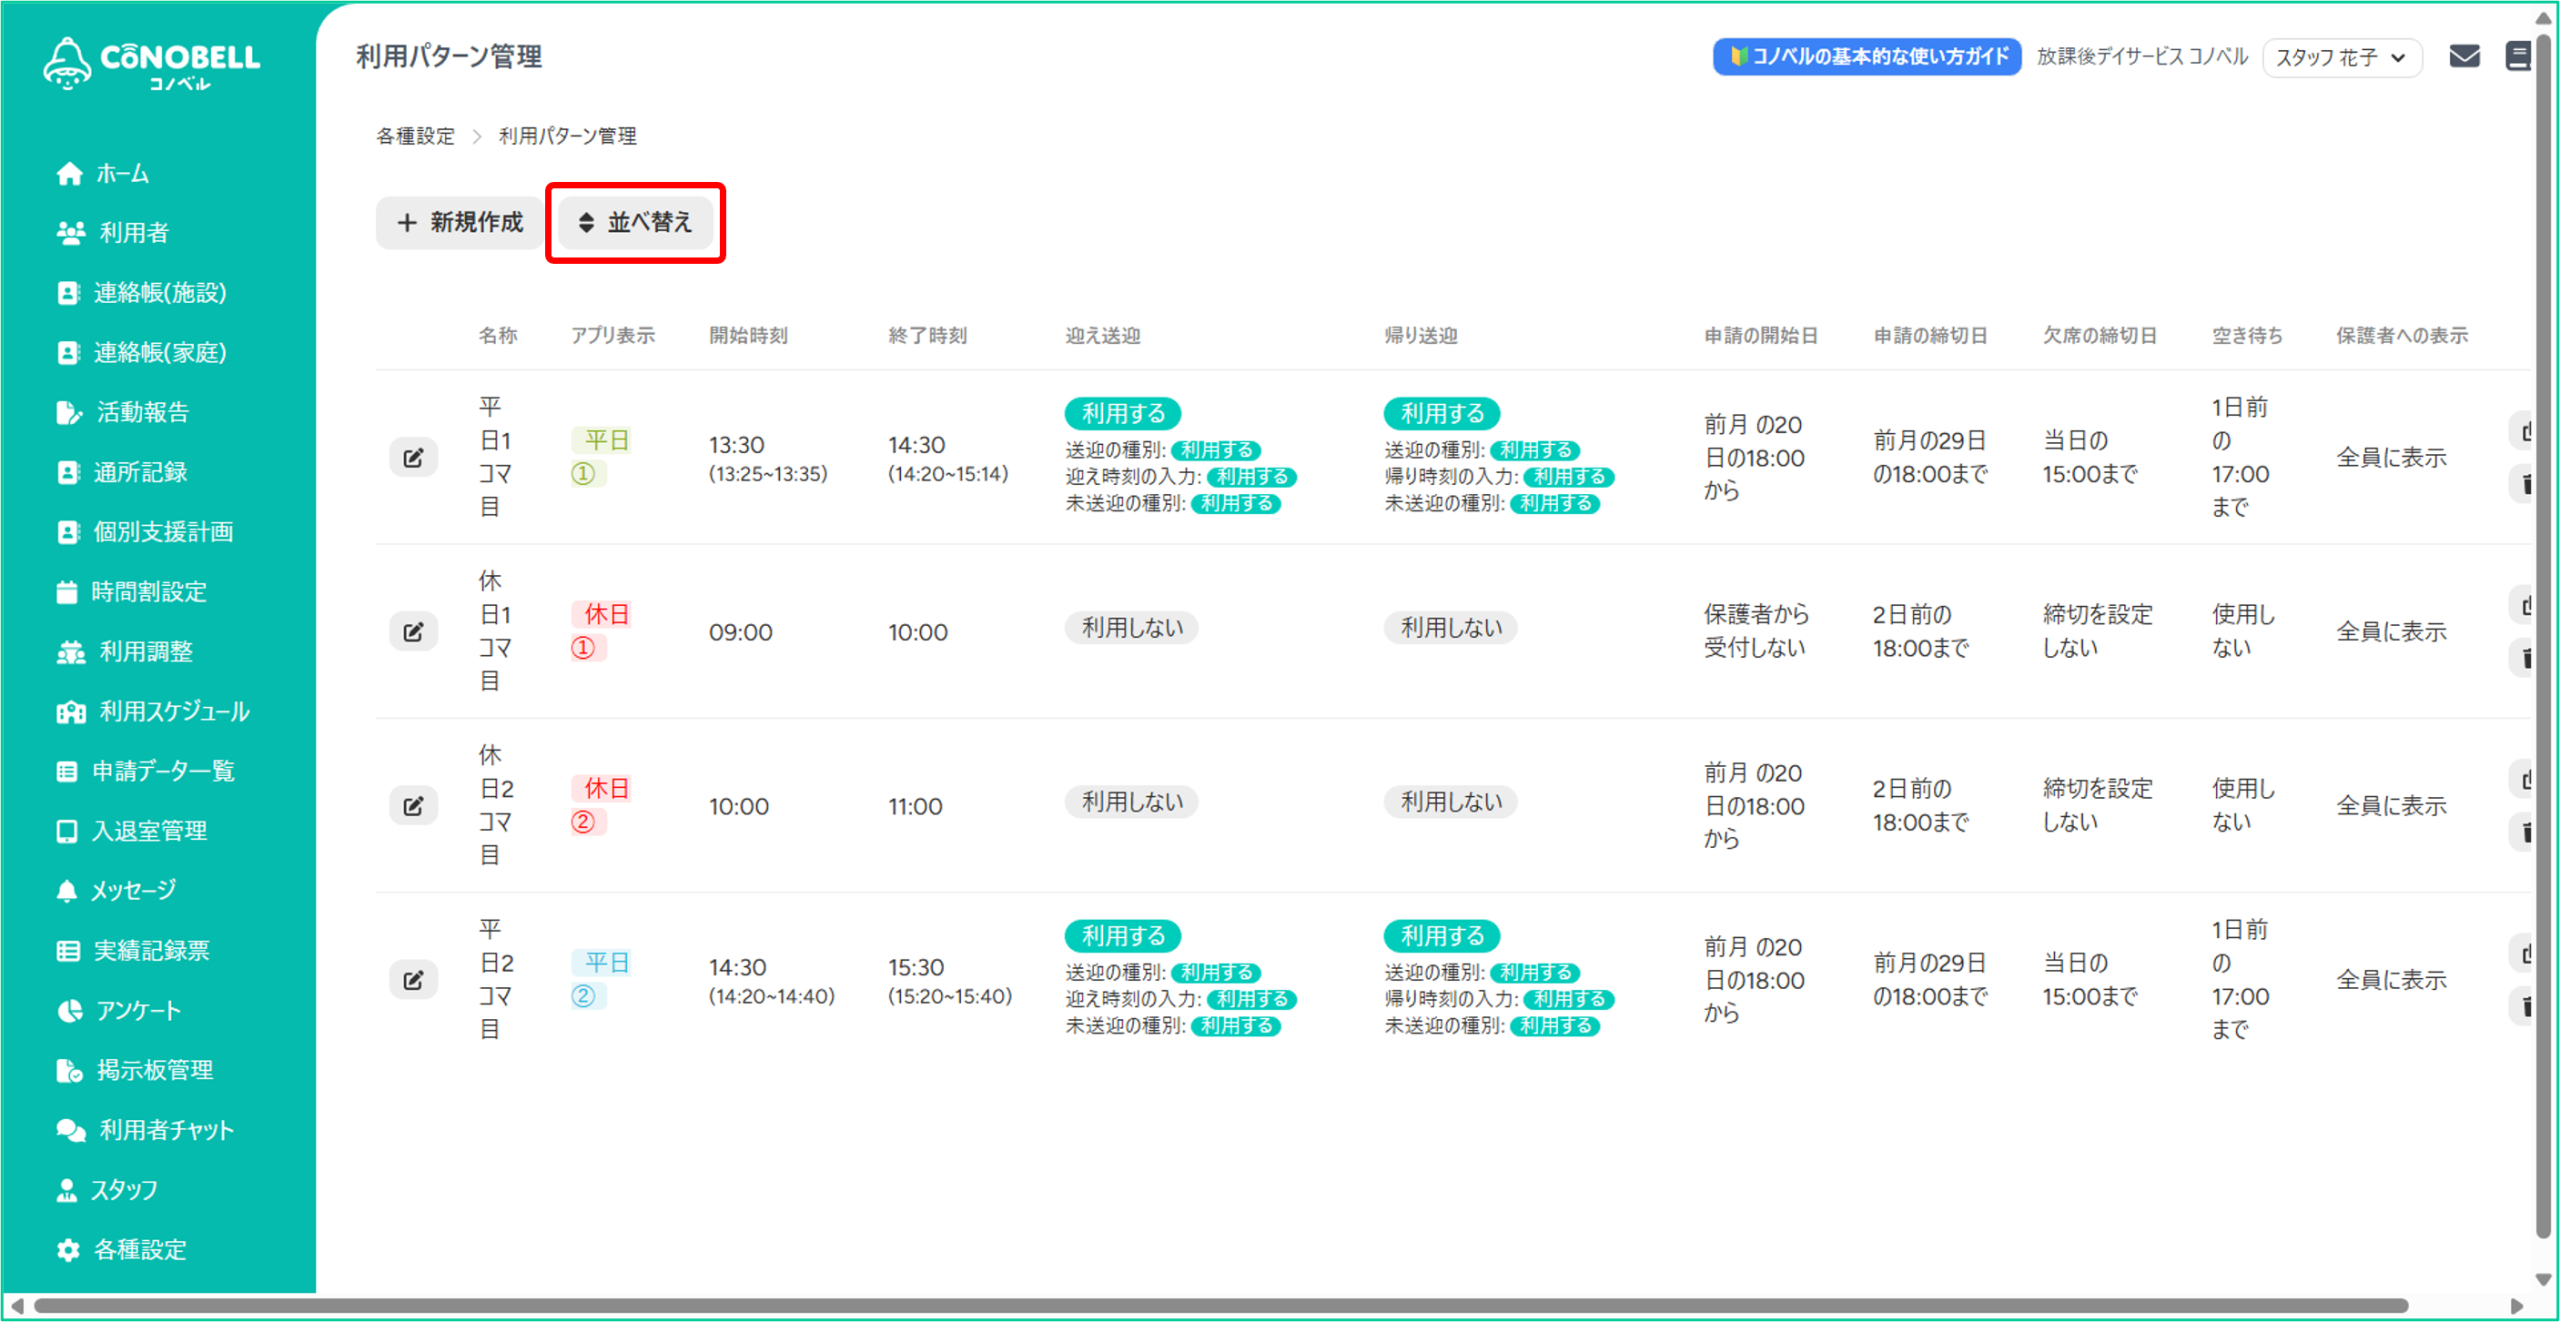Click the 新規作成 button
Screen dimensions: 2560x1322
460,222
